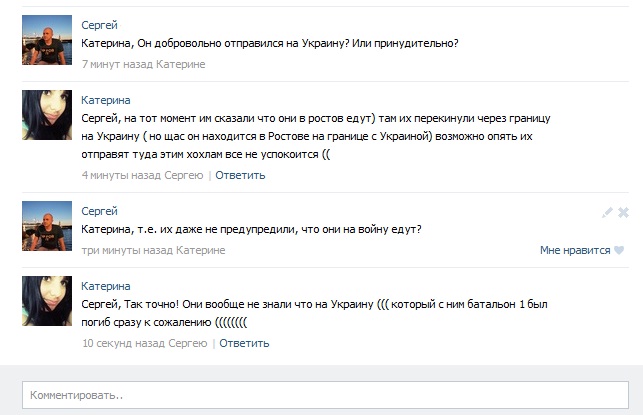Open Сергей's profile from first comment name
This screenshot has width=643, height=415.
[x=99, y=25]
